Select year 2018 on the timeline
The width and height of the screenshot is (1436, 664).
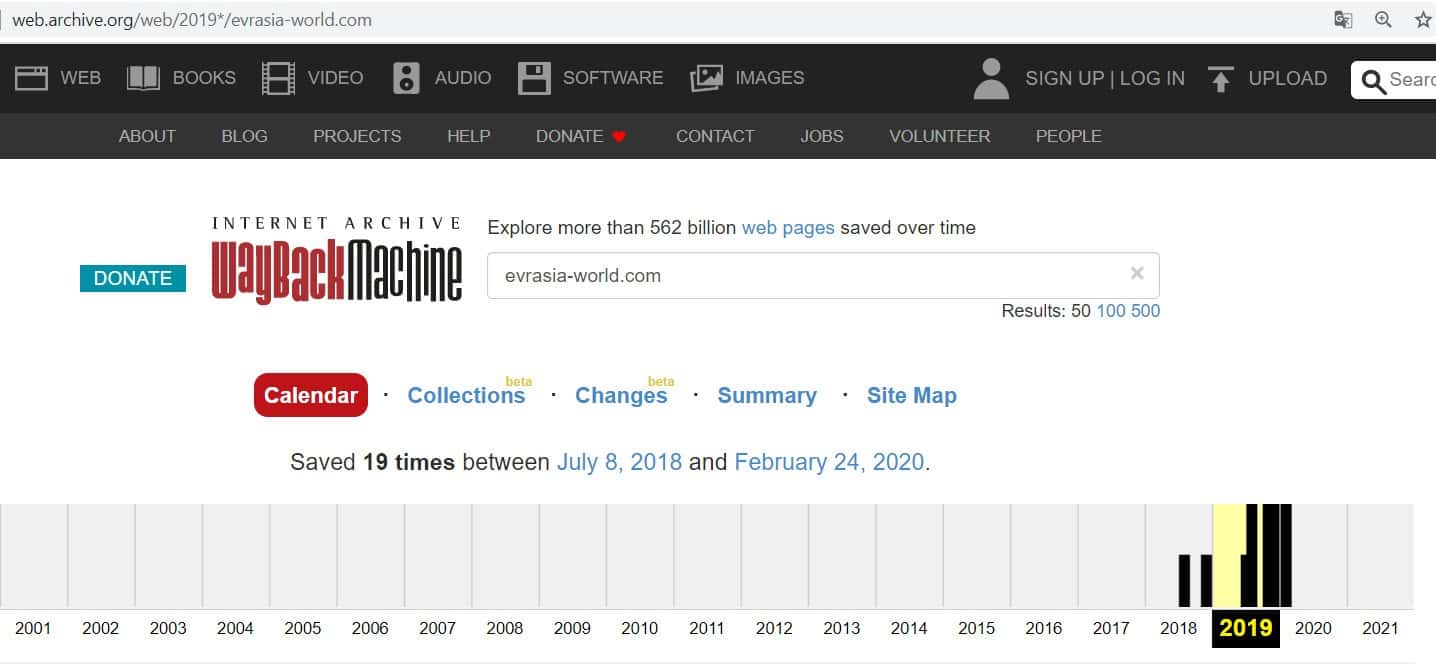pyautogui.click(x=1178, y=628)
